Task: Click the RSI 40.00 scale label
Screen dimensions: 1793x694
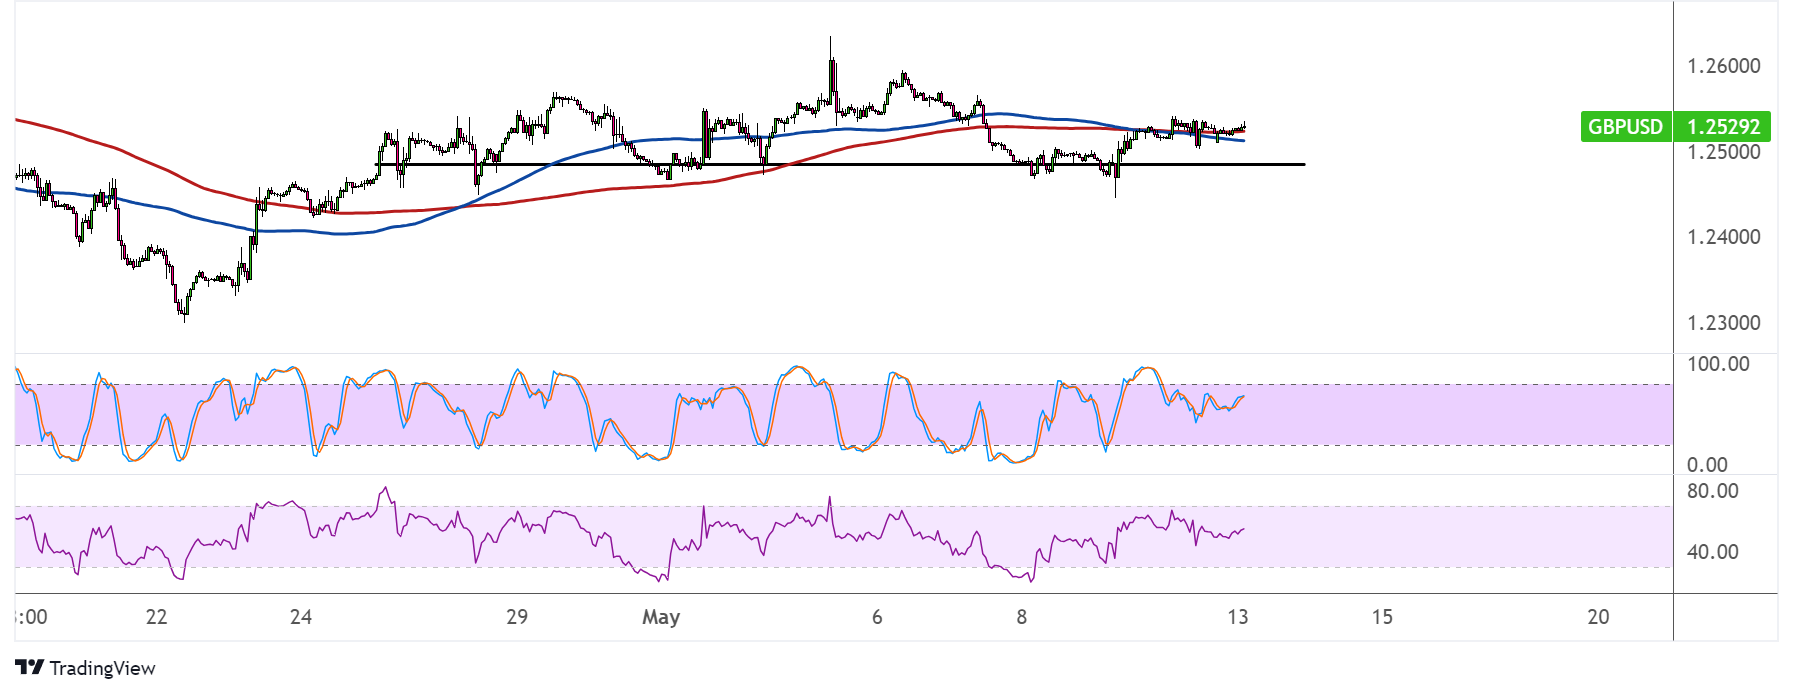Action: tap(1712, 552)
